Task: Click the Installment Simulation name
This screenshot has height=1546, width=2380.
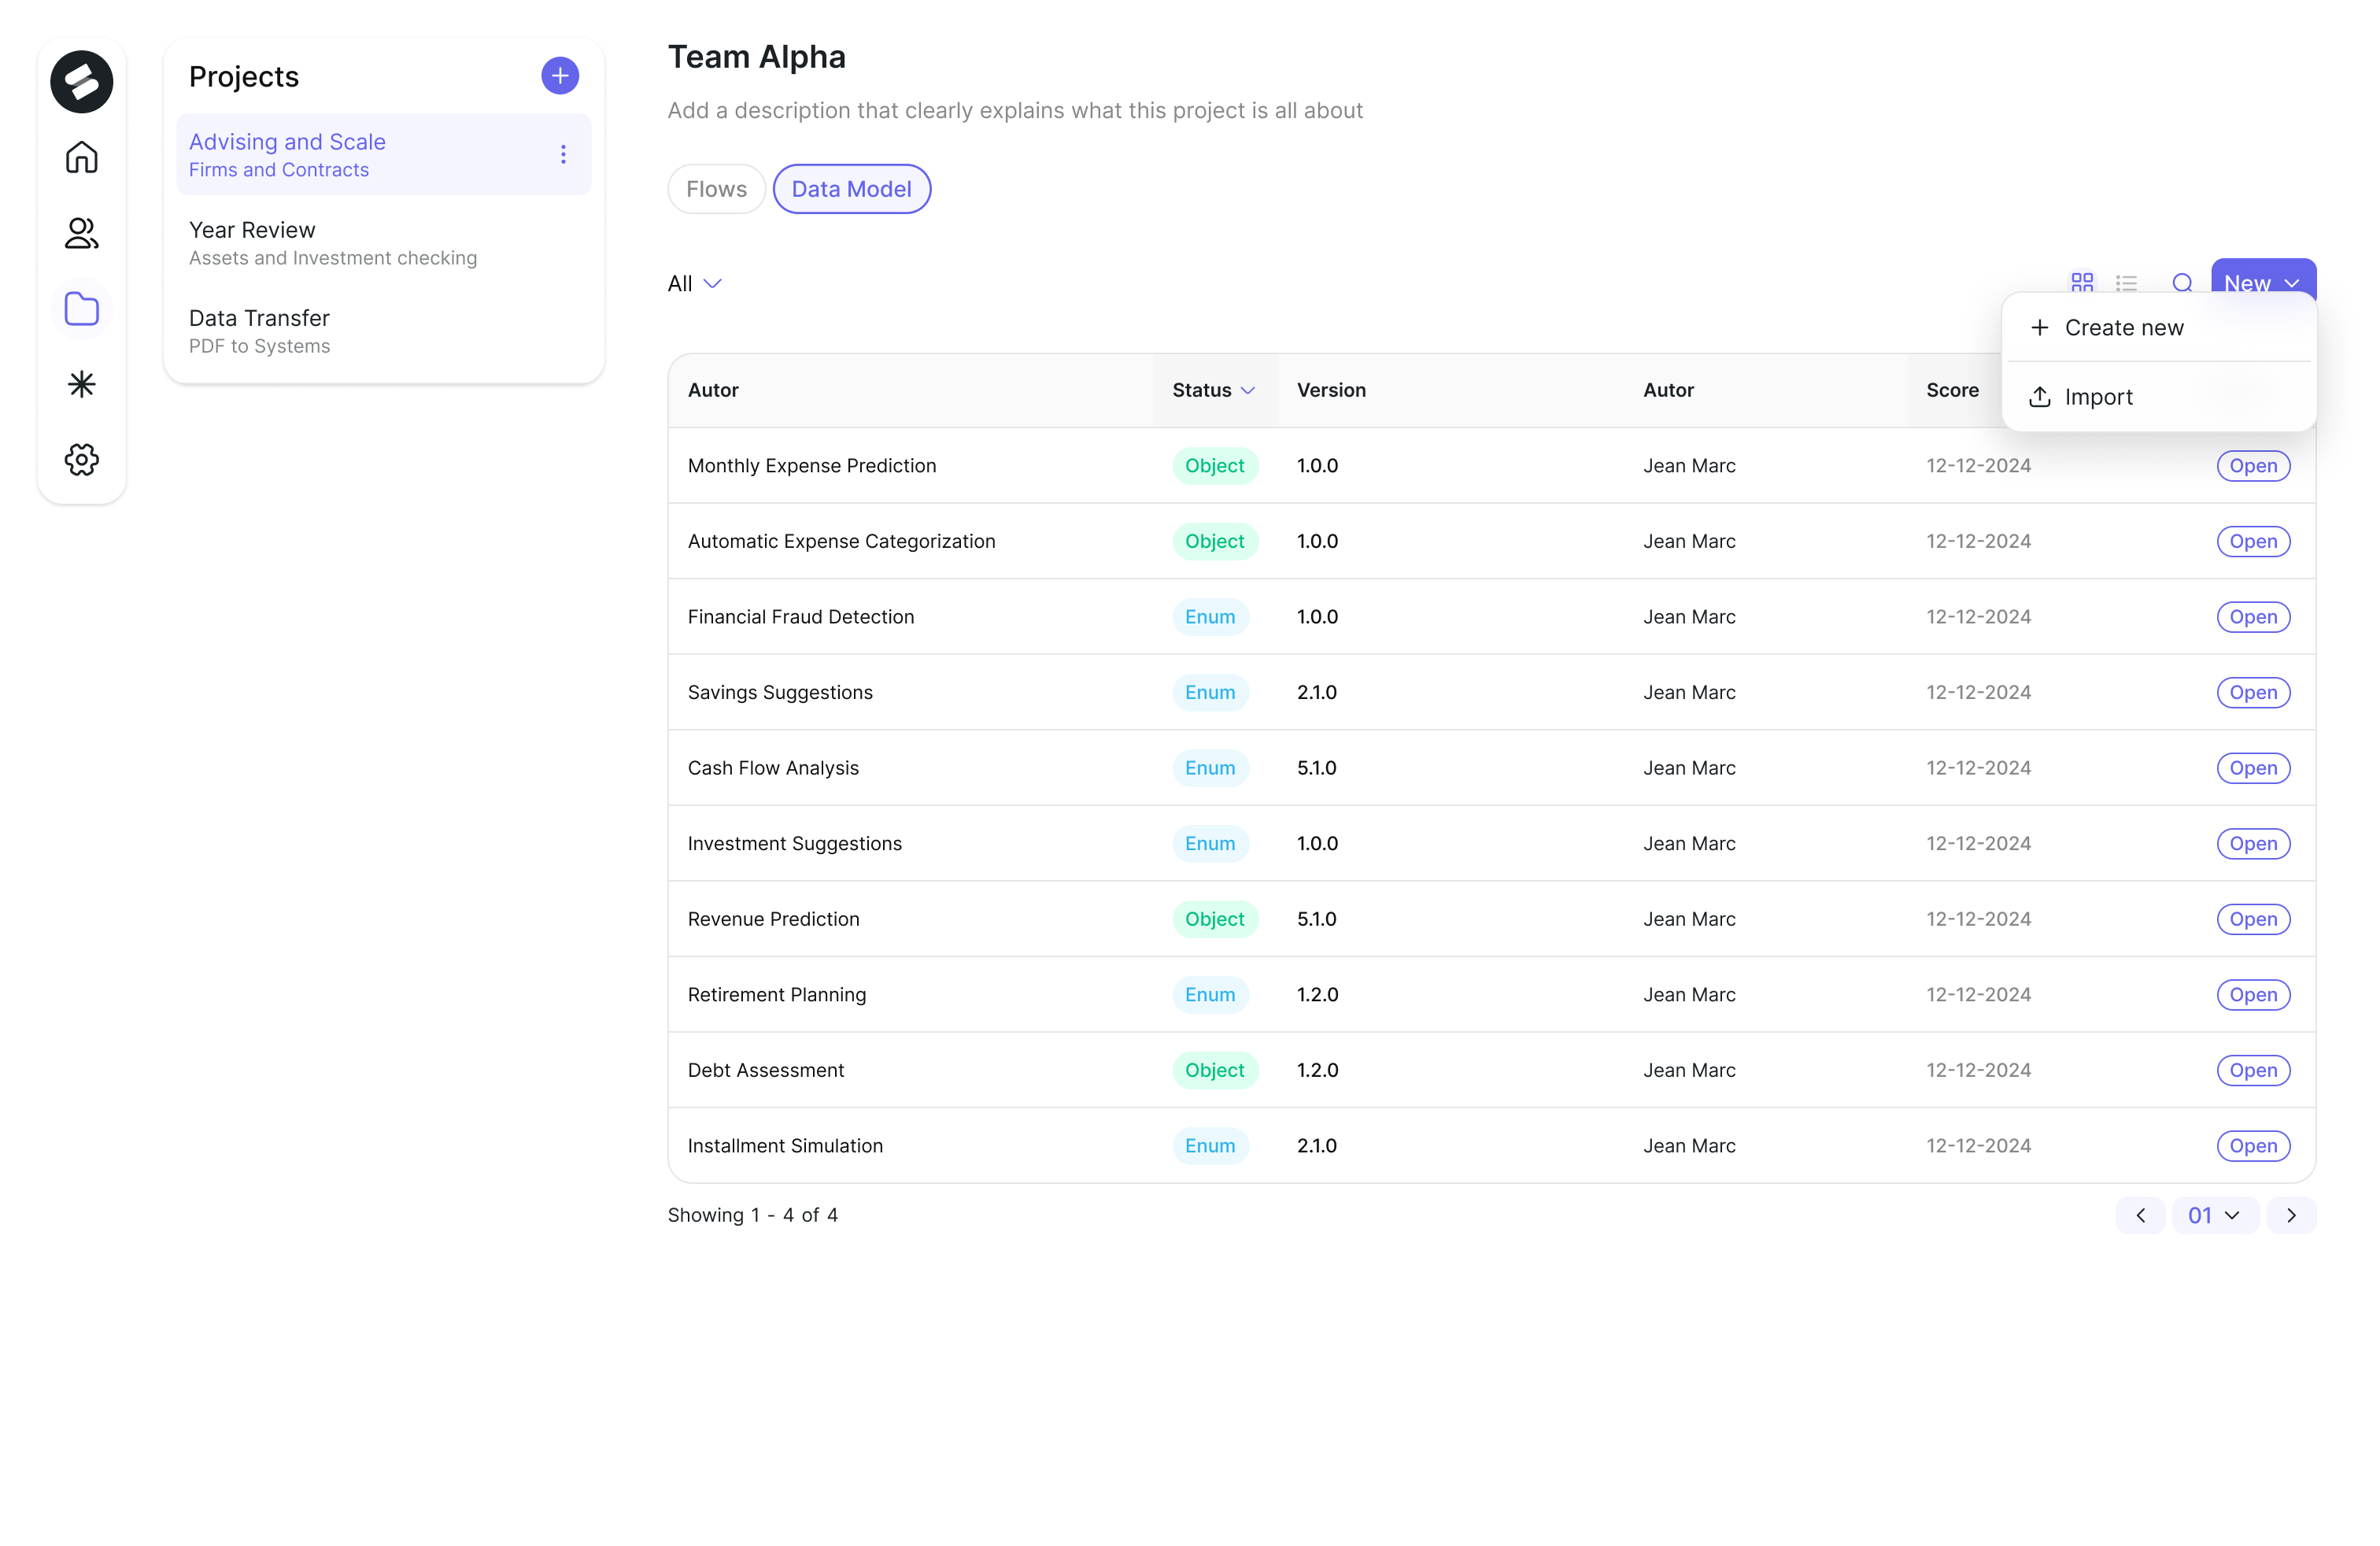Action: tap(785, 1146)
